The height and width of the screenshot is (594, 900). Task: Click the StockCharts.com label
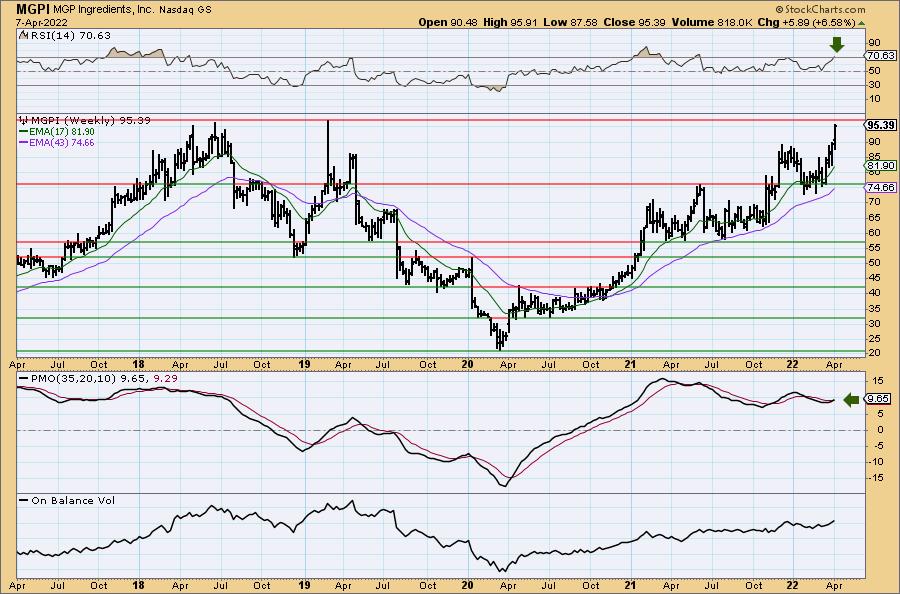tap(820, 9)
